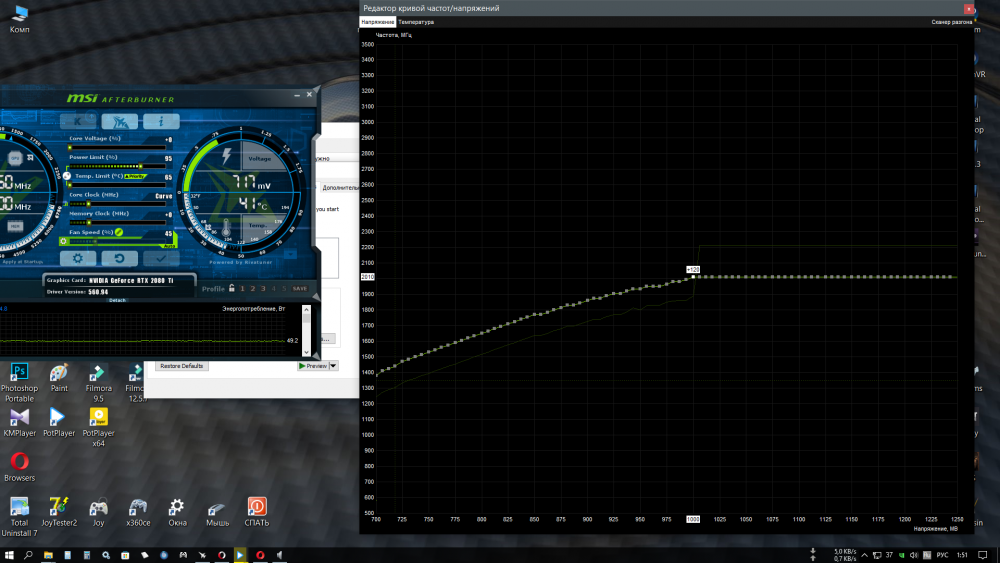Open PotPlayer desktop shortcut

click(59, 422)
